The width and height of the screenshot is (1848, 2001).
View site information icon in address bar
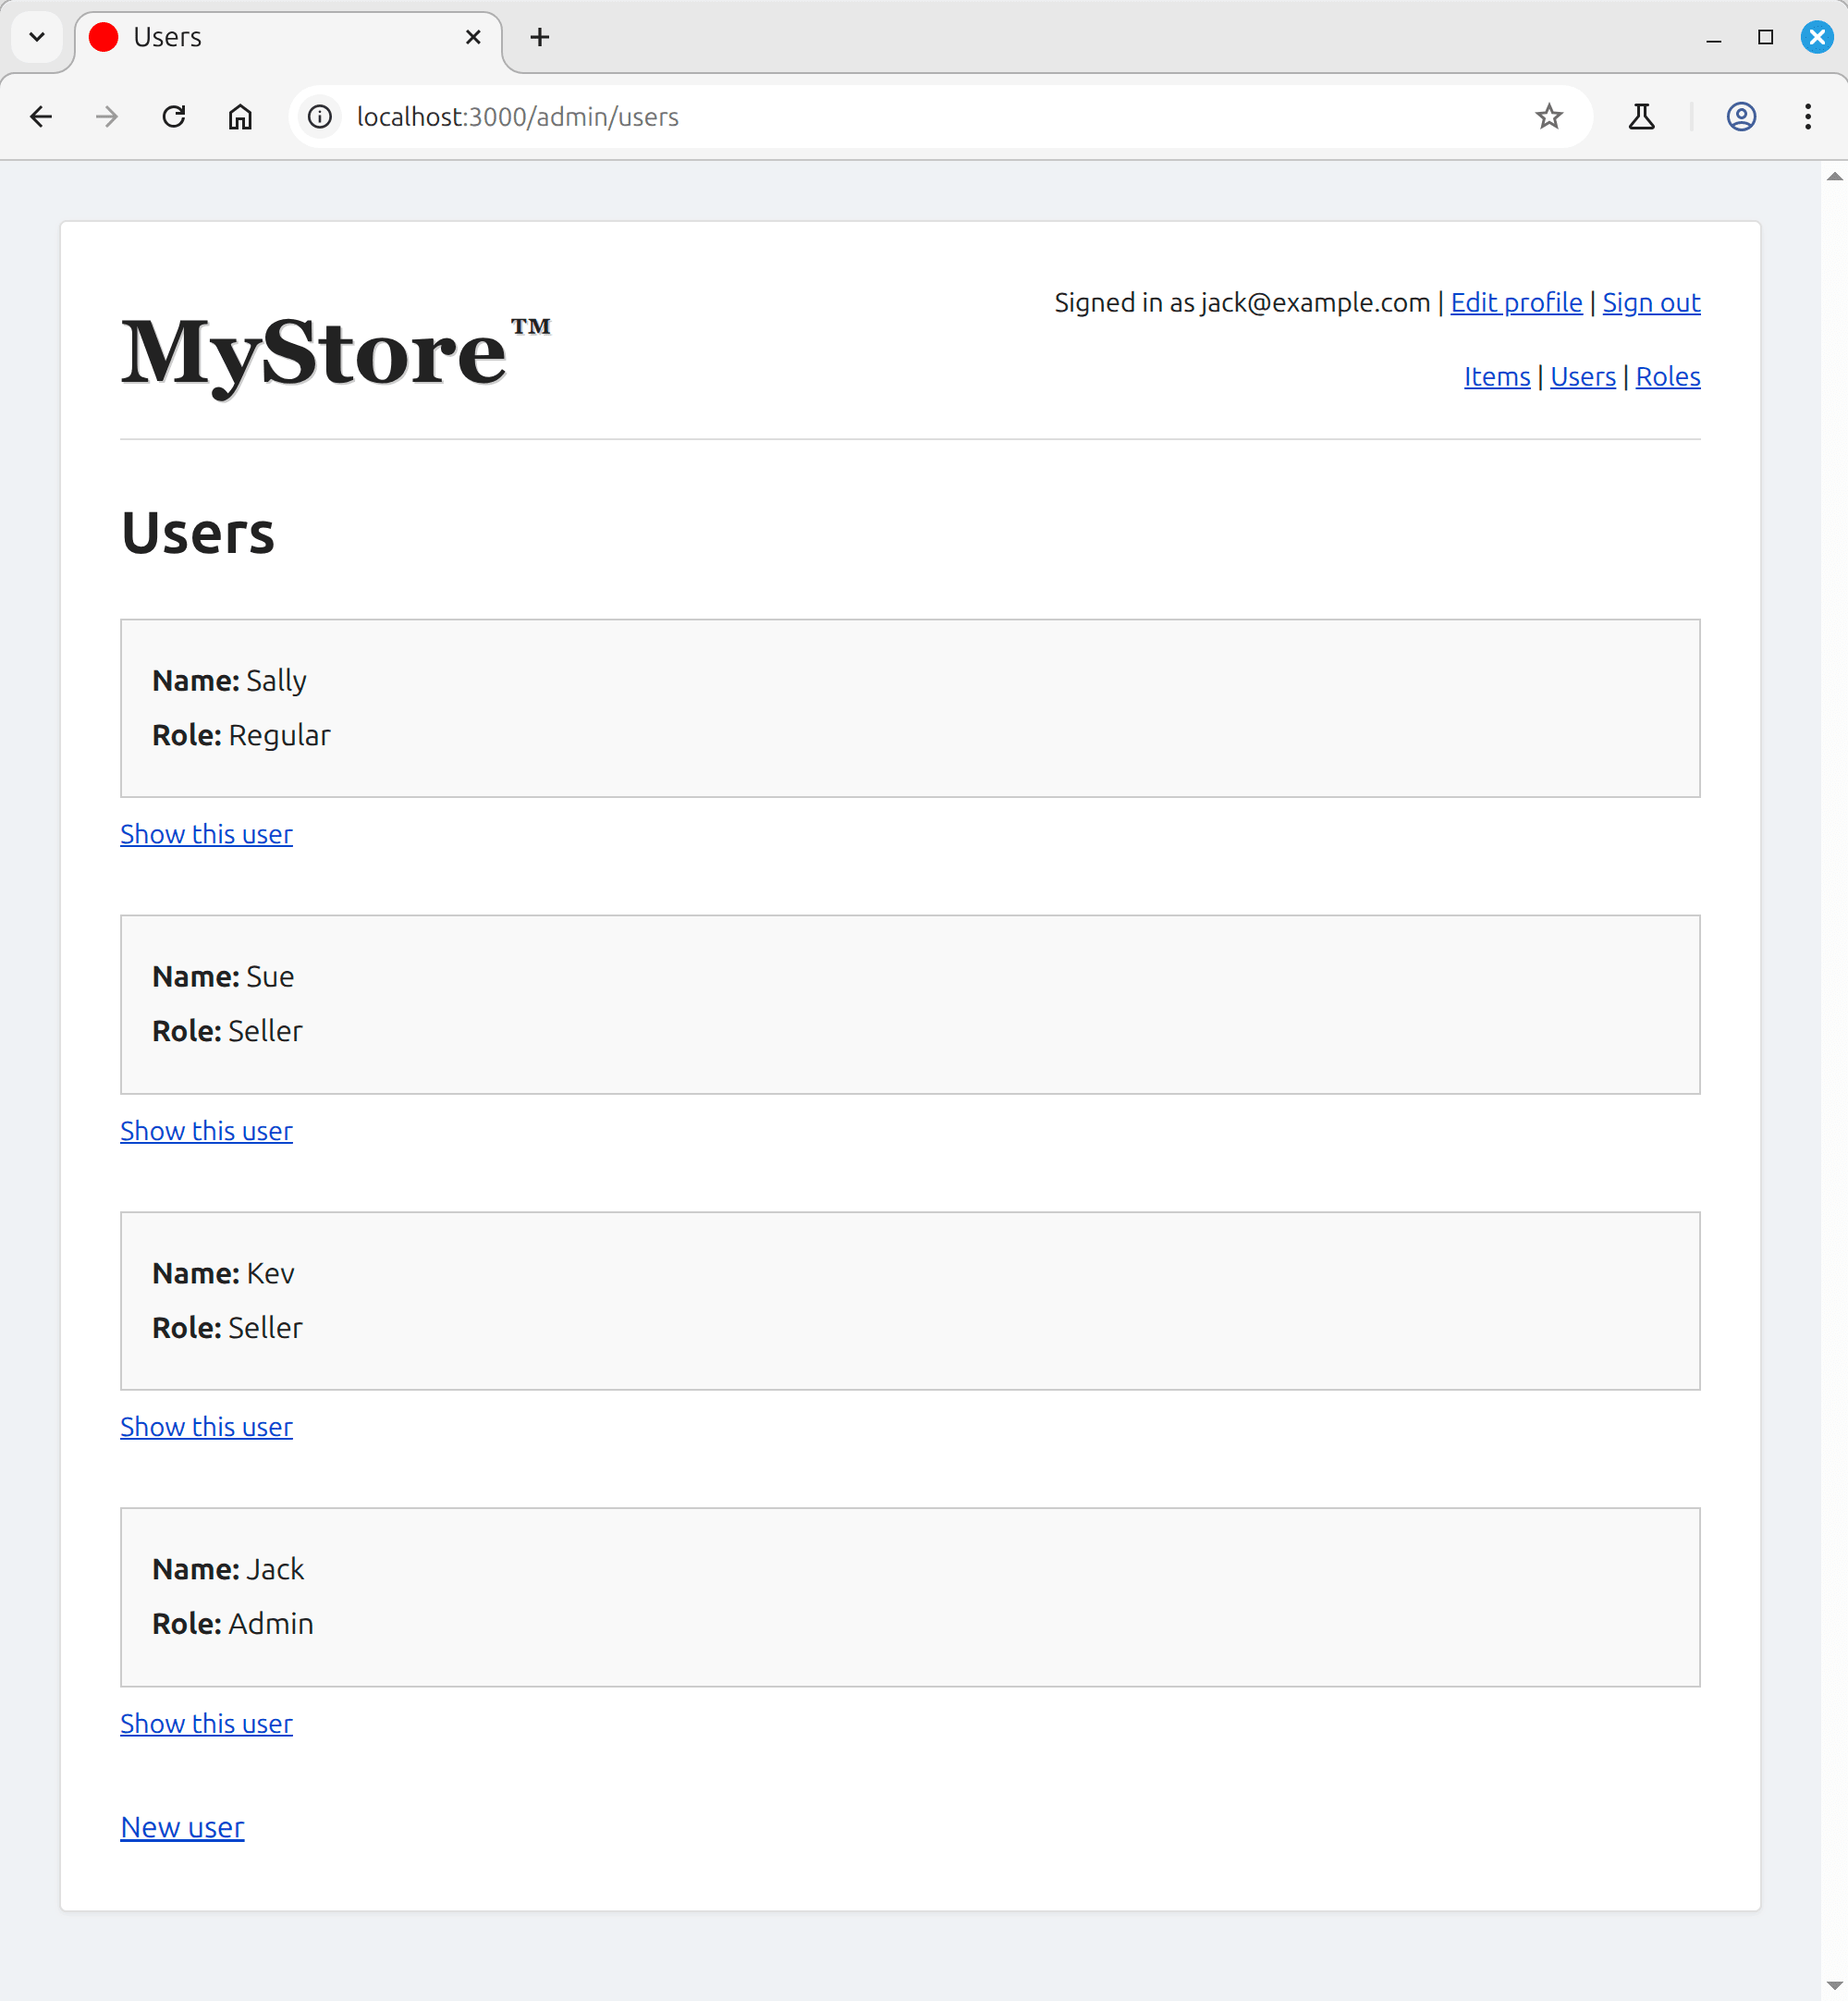coord(320,117)
